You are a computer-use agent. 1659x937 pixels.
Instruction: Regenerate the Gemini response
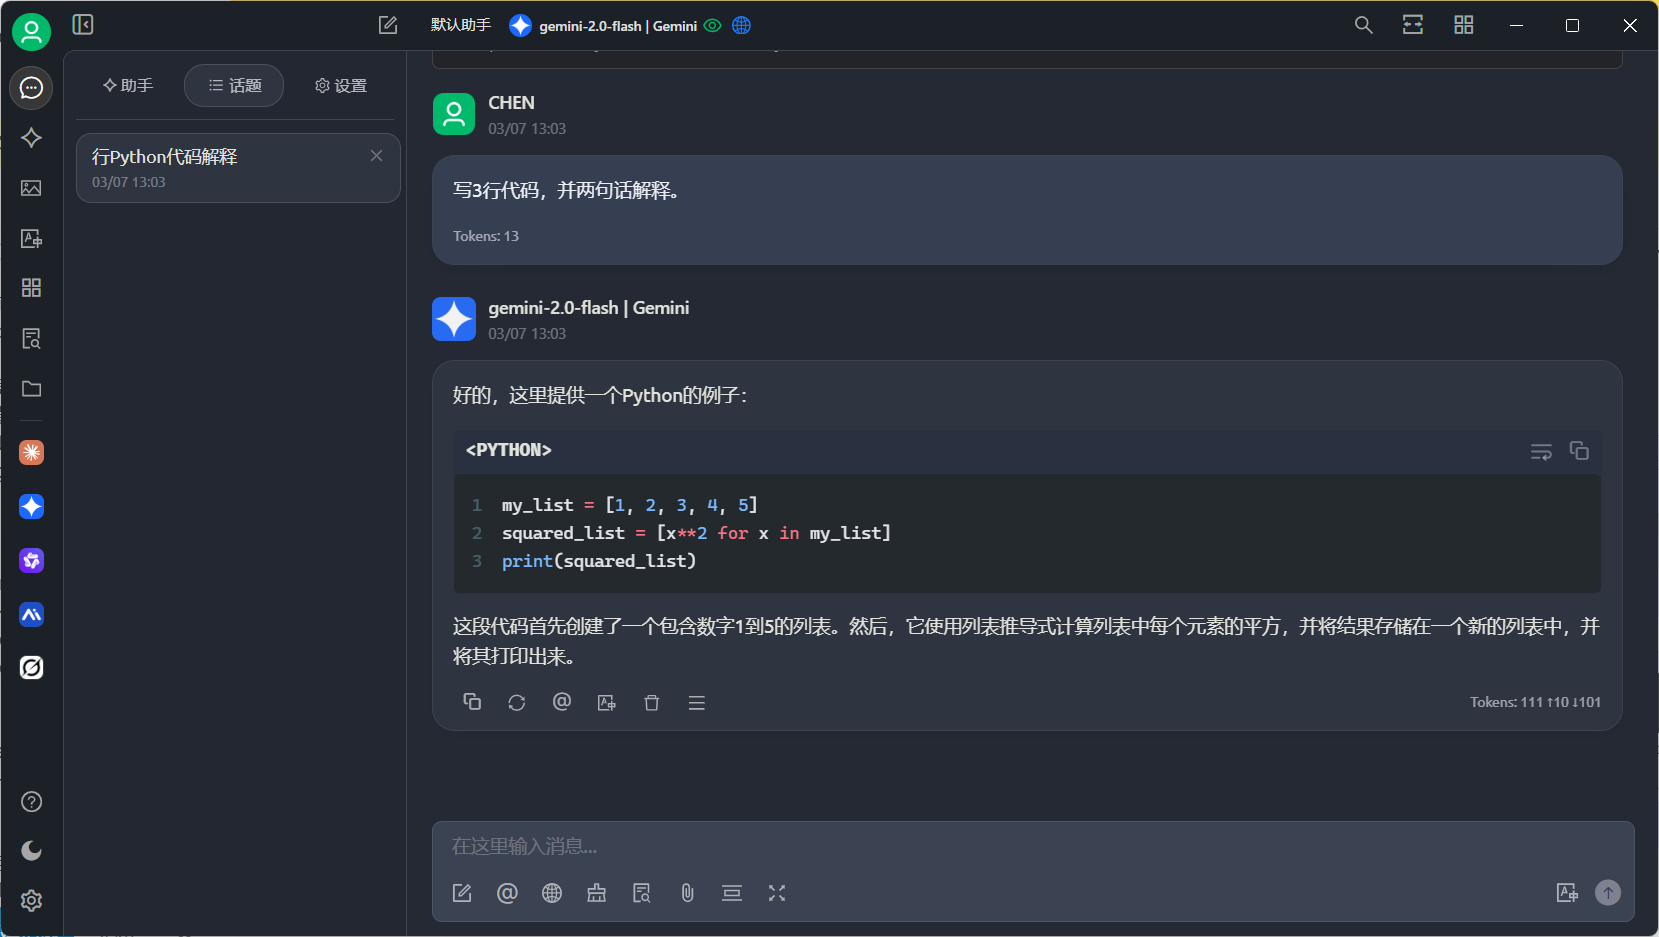(517, 703)
